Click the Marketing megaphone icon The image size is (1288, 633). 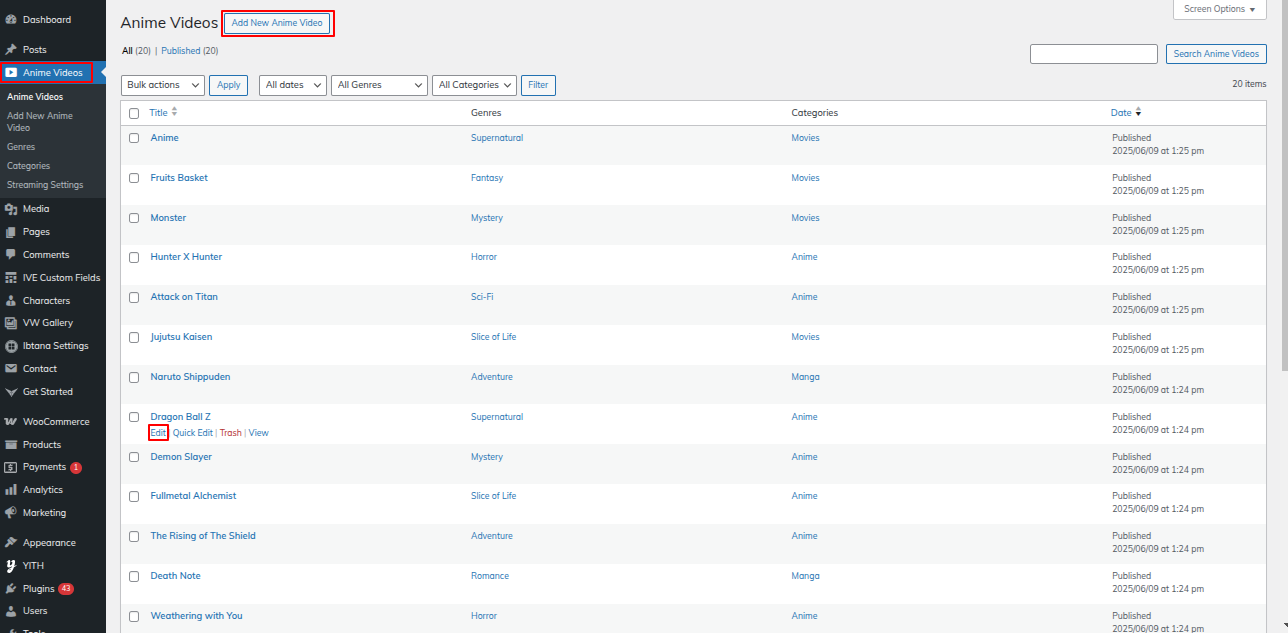coord(11,513)
